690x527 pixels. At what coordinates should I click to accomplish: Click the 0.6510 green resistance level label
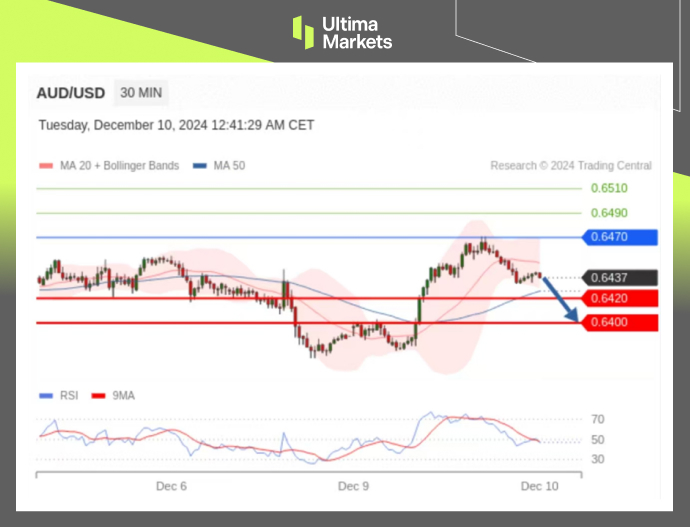point(608,188)
